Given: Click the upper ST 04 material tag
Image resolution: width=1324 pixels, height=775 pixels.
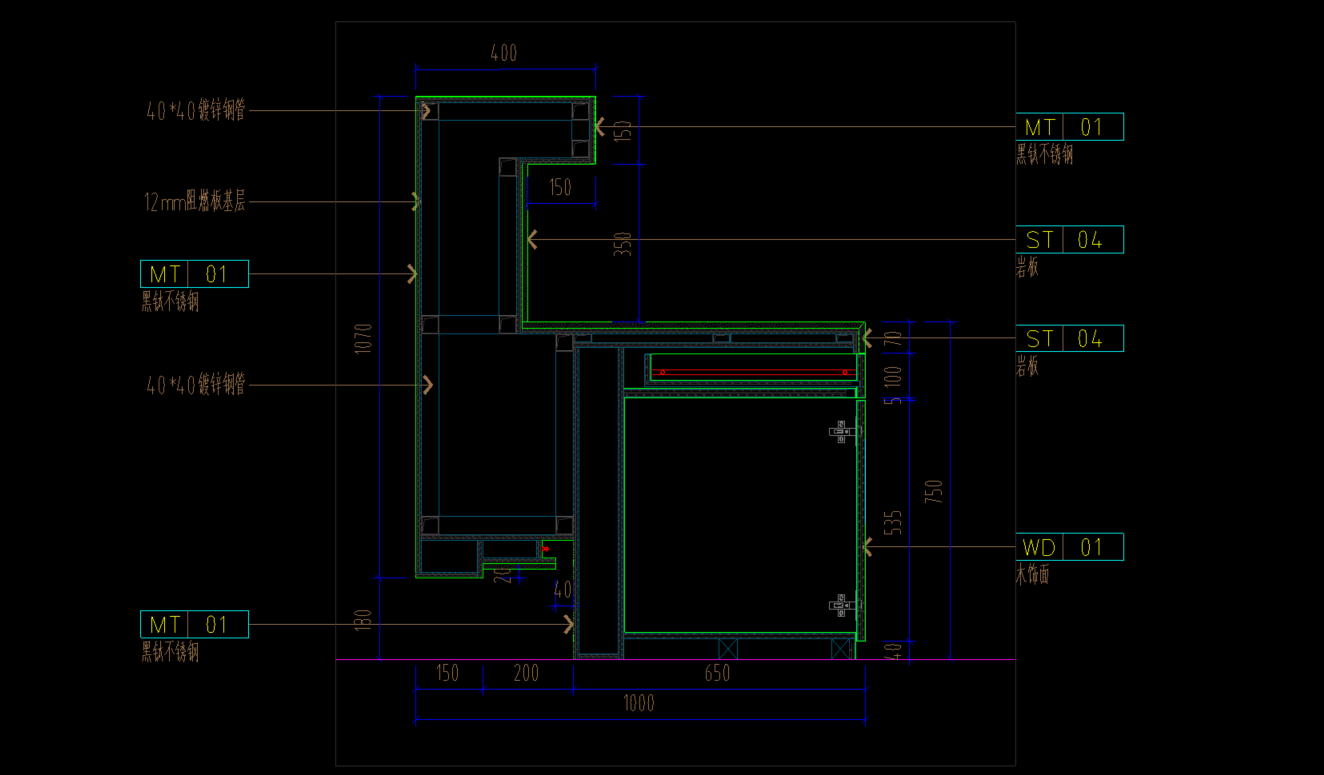Looking at the screenshot, I should (1069, 240).
